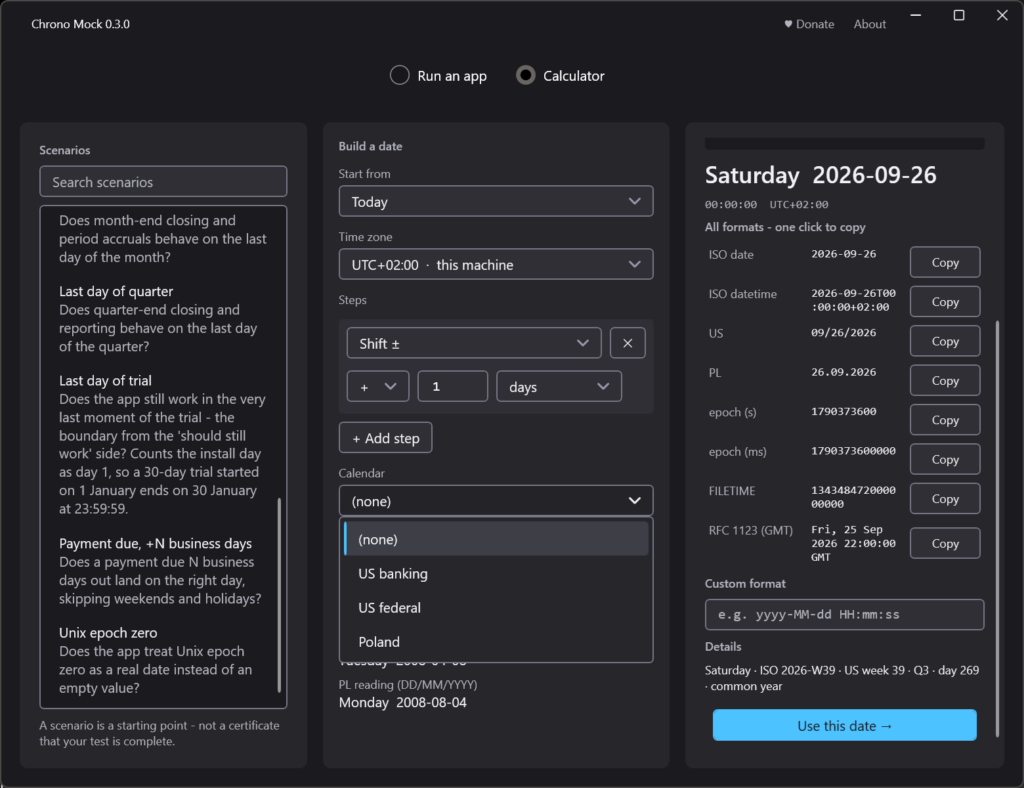The image size is (1024, 788).
Task: Copy the PL format date
Action: [x=945, y=381]
